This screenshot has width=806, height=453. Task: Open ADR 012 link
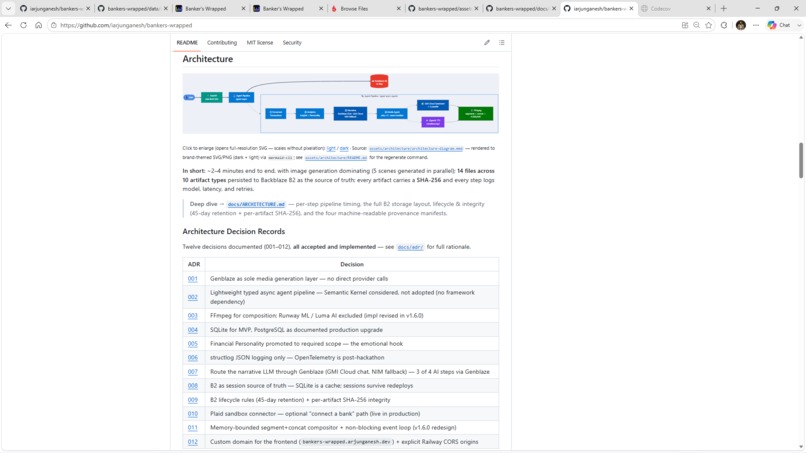pyautogui.click(x=193, y=442)
